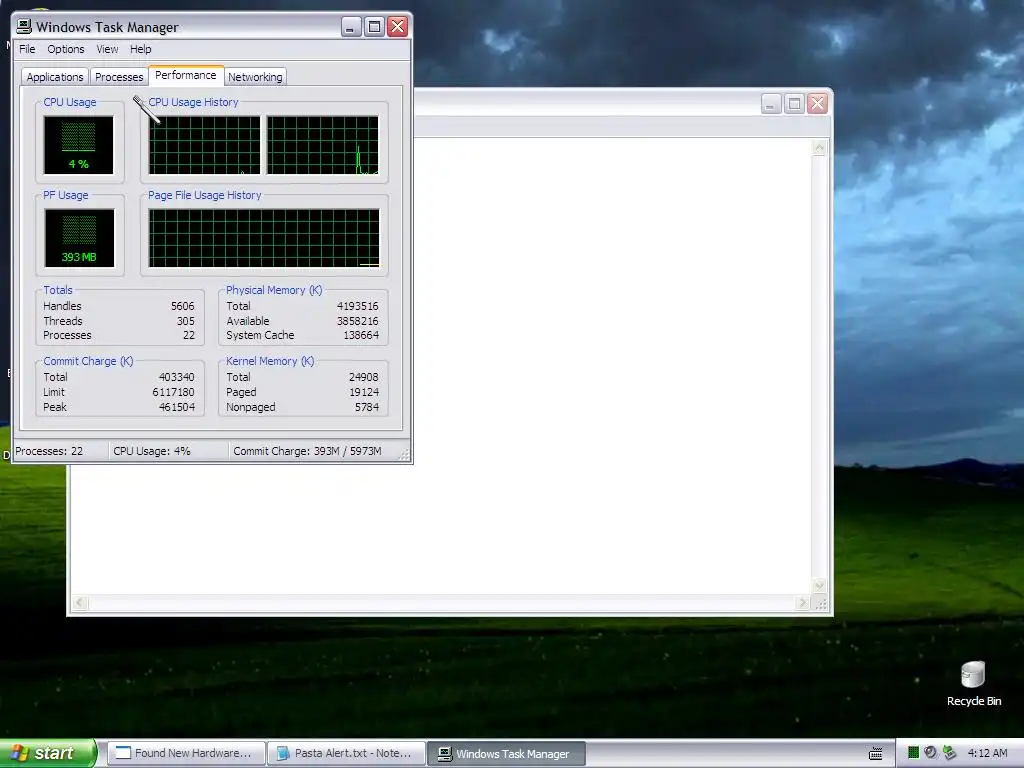
Task: Click Notepad horizontal scrollbar left arrow
Action: coord(80,603)
